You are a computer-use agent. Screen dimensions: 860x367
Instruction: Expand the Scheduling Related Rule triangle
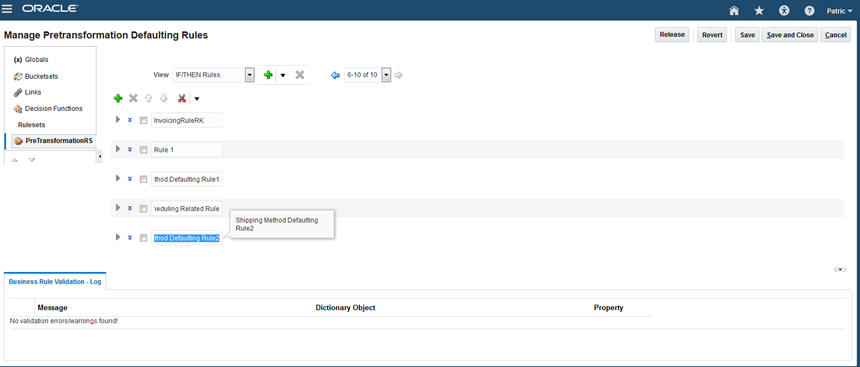117,207
